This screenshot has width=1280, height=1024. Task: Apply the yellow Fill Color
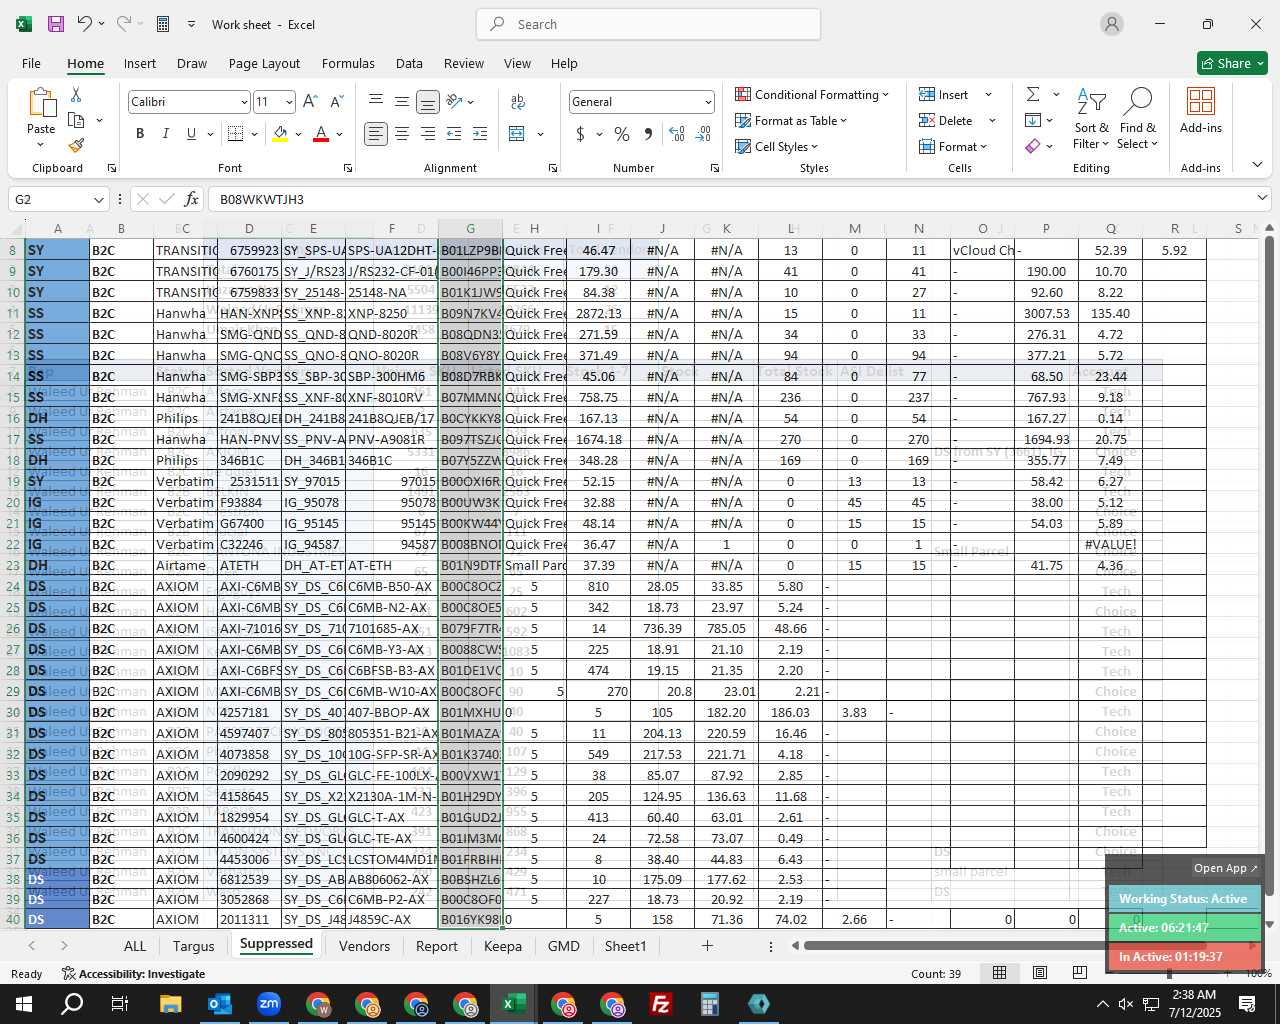280,134
